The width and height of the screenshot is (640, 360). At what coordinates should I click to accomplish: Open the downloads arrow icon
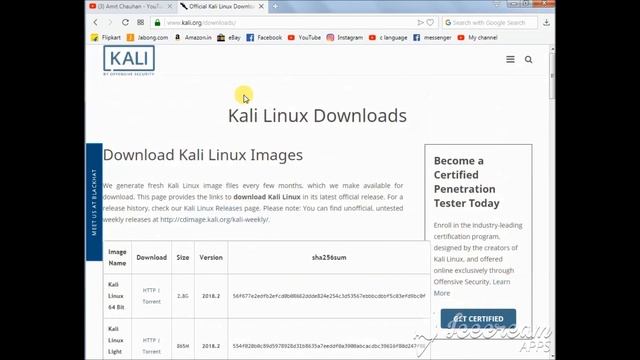[546, 22]
